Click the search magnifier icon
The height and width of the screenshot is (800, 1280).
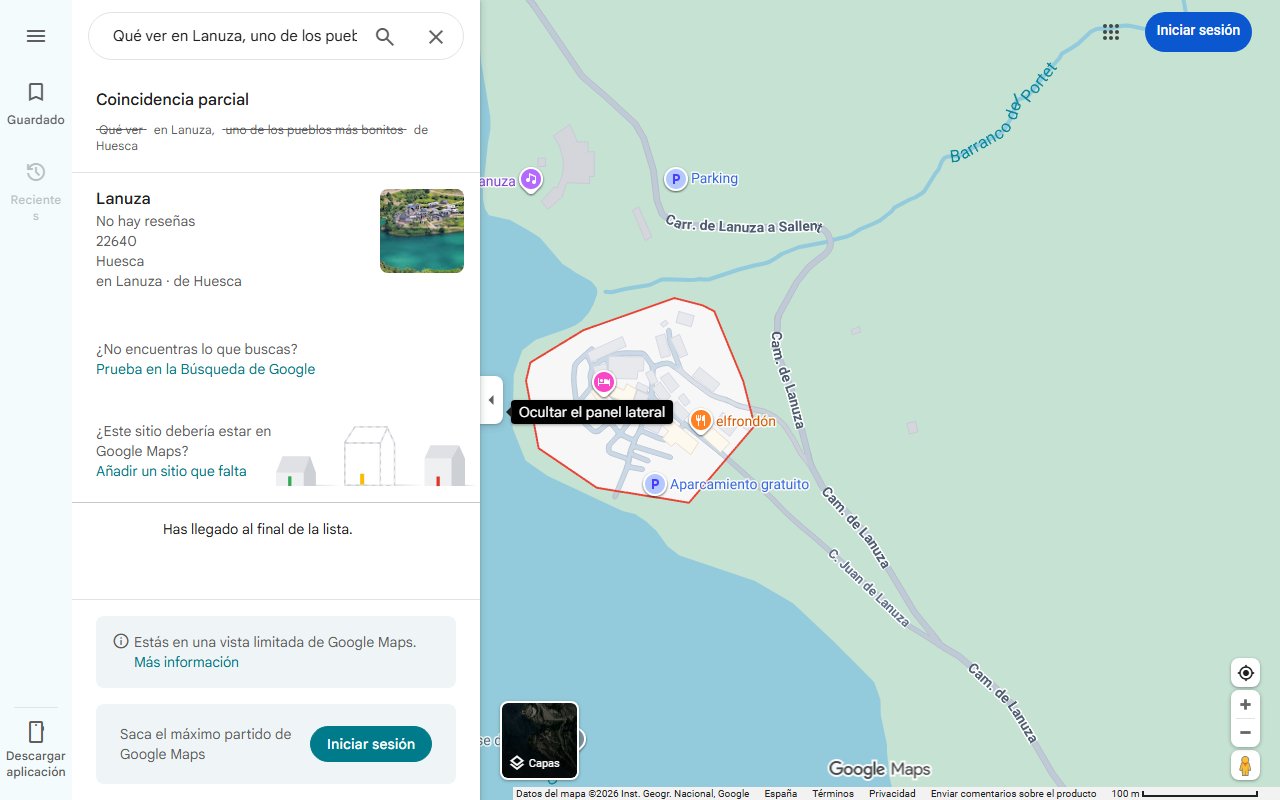[x=385, y=36]
